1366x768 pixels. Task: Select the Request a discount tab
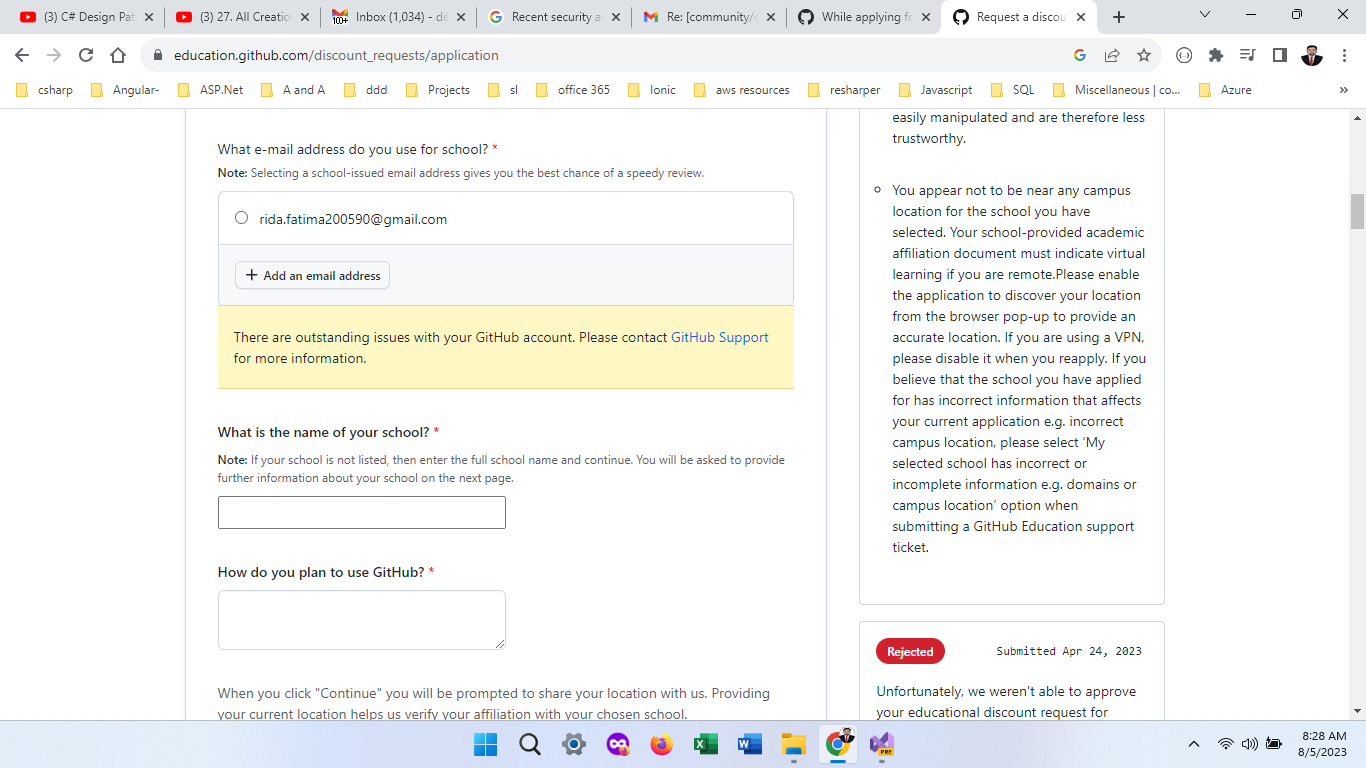[1019, 16]
